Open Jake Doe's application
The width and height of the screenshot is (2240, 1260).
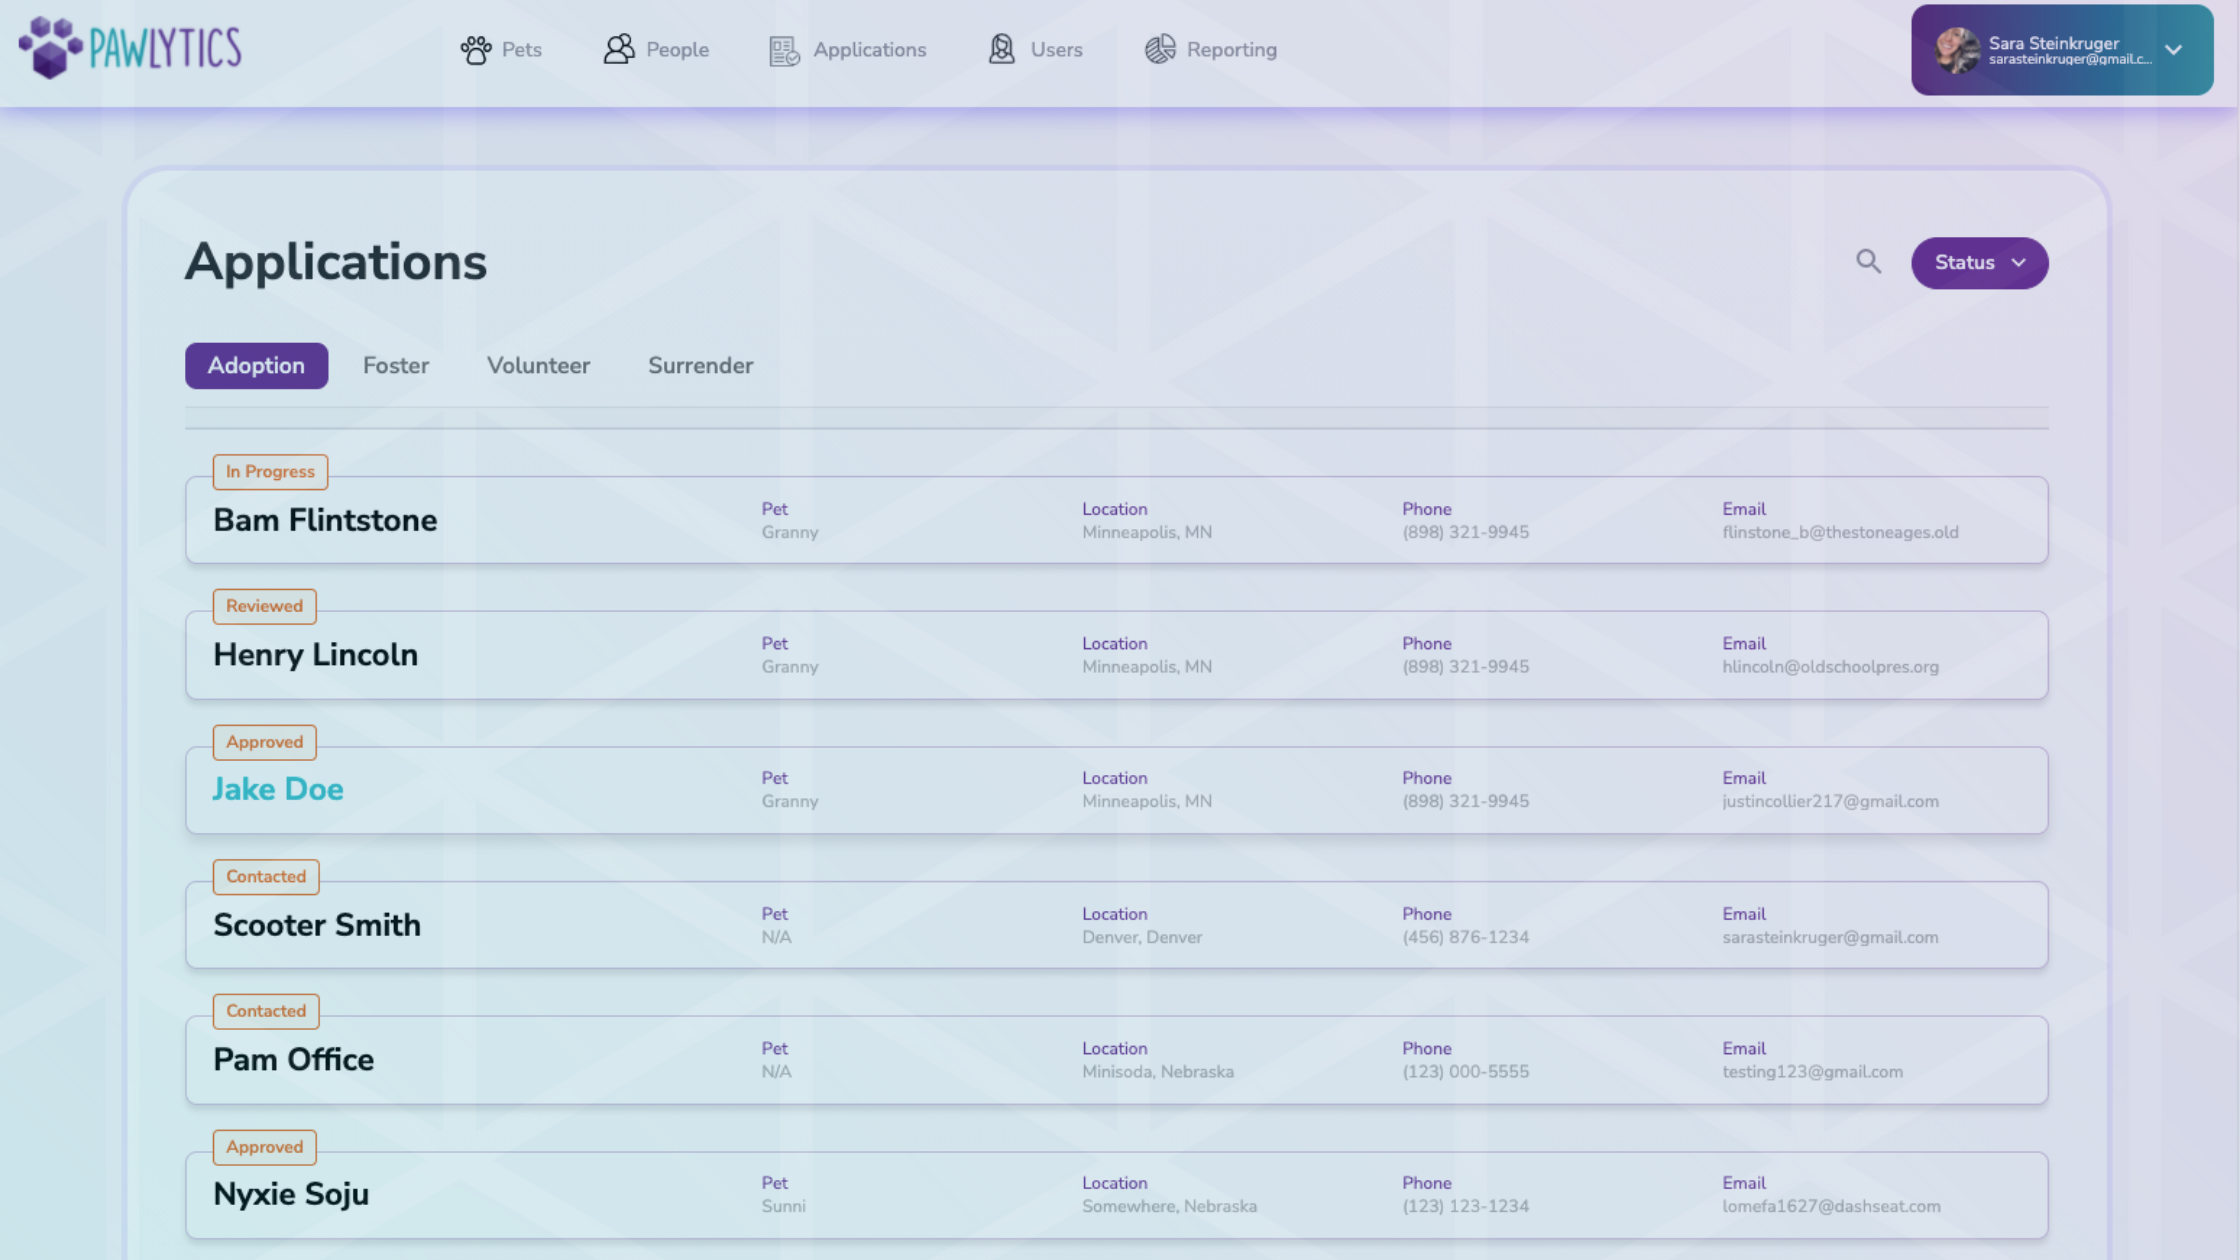[x=278, y=790]
